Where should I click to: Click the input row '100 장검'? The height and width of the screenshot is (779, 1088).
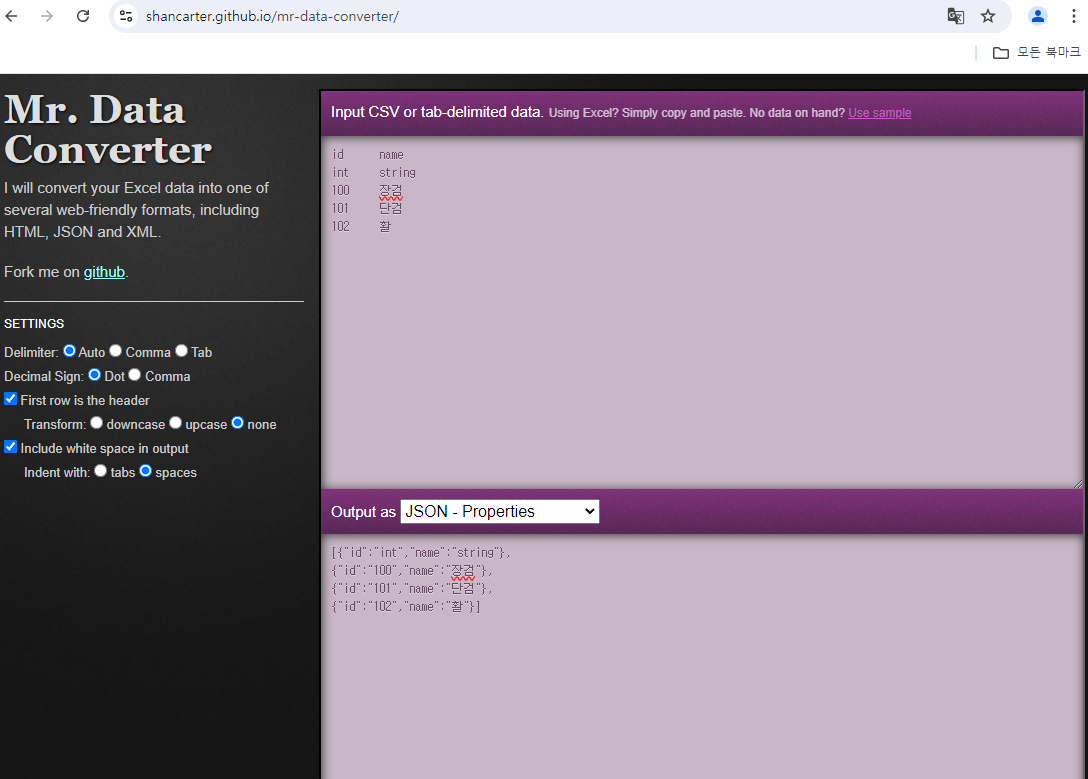(x=367, y=190)
